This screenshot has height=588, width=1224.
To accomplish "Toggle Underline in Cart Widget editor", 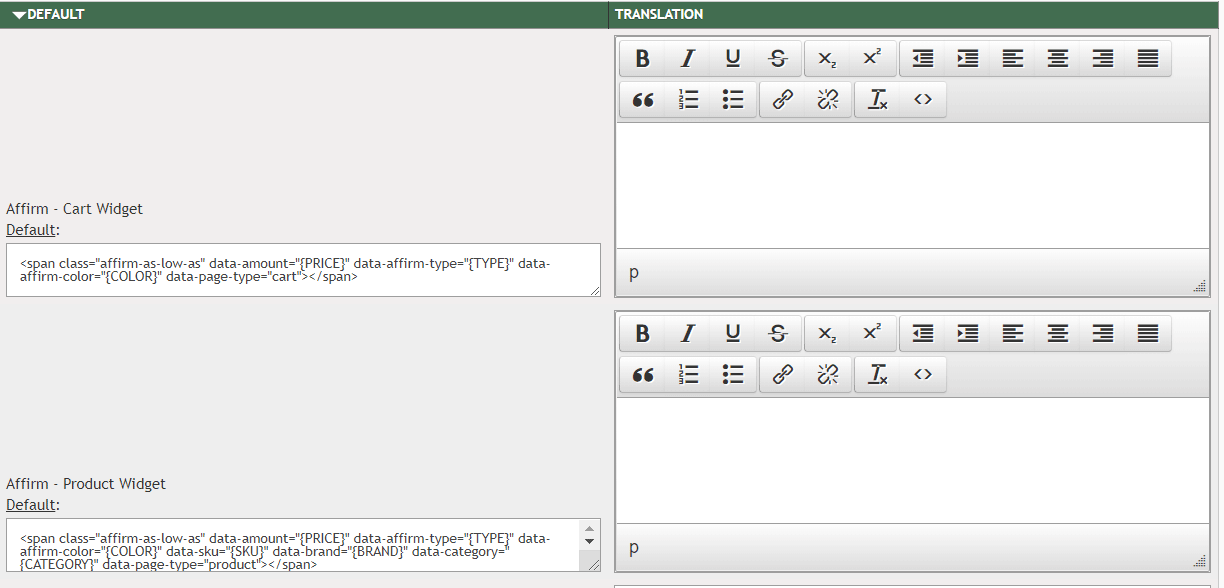I will pos(733,59).
